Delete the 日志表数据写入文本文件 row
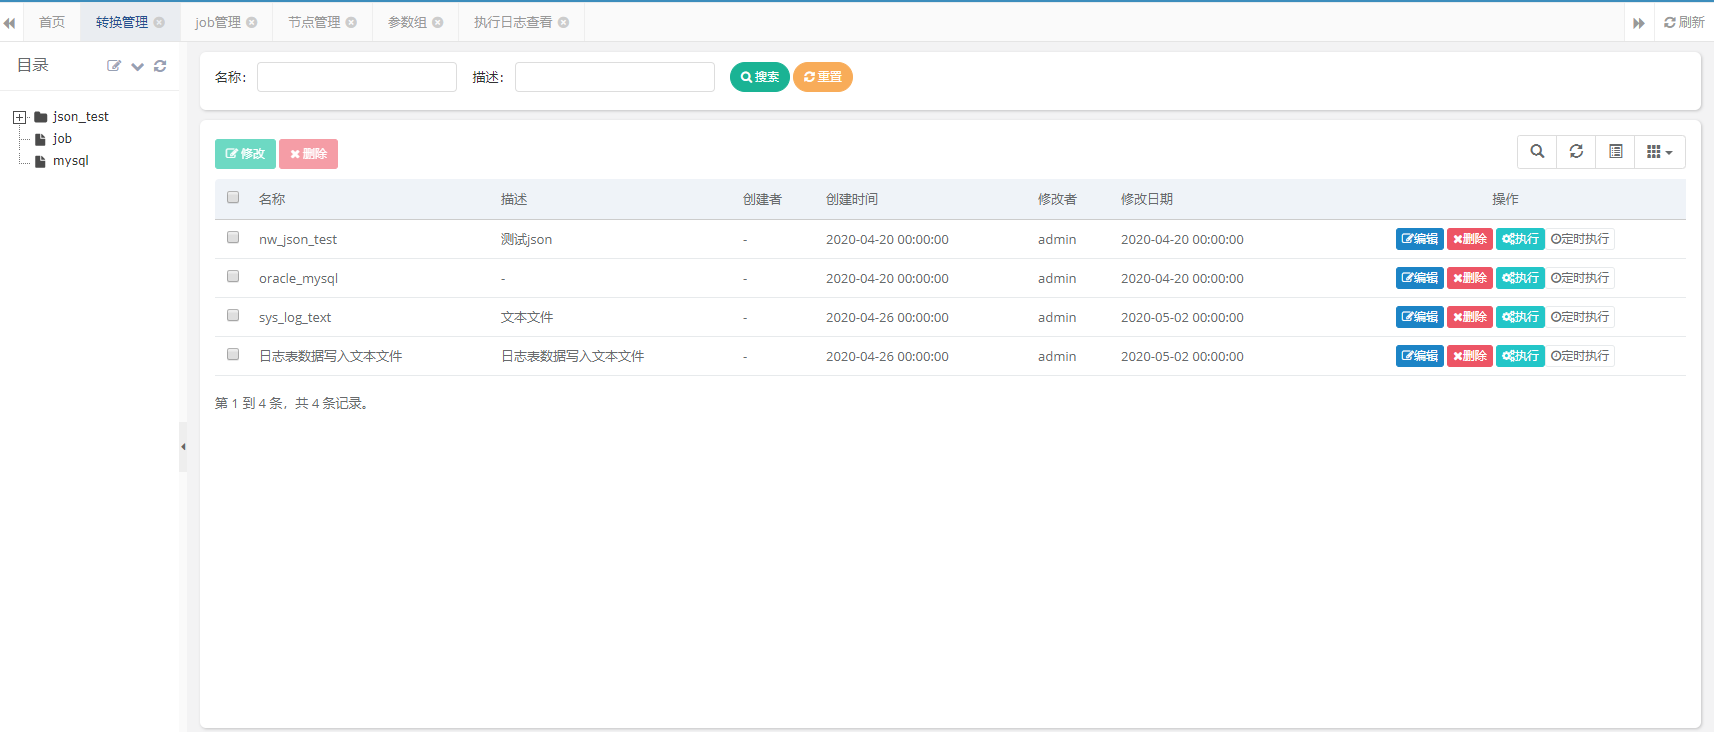The image size is (1714, 732). 1470,356
